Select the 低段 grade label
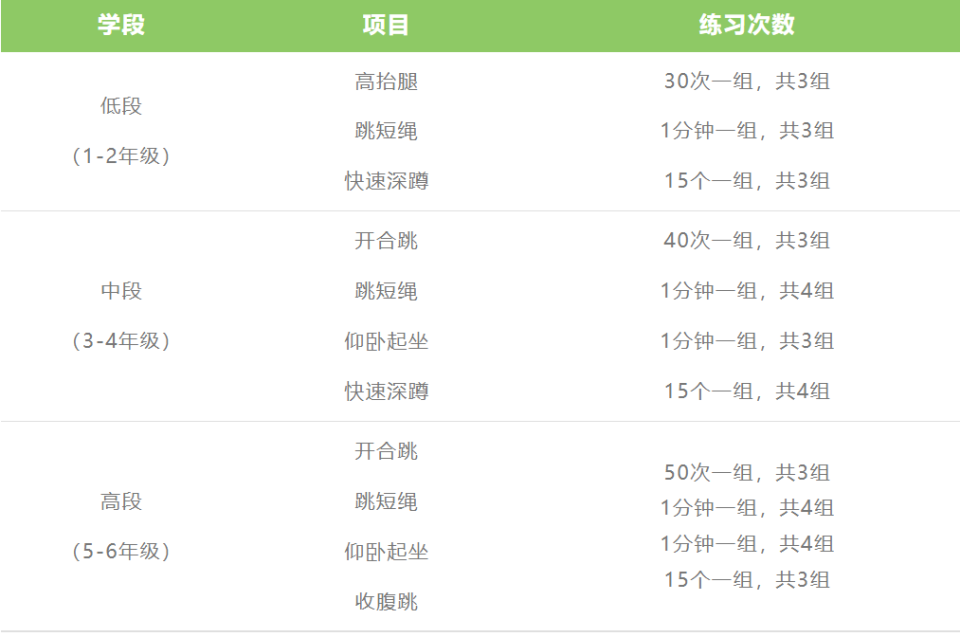The image size is (960, 637). pyautogui.click(x=121, y=106)
